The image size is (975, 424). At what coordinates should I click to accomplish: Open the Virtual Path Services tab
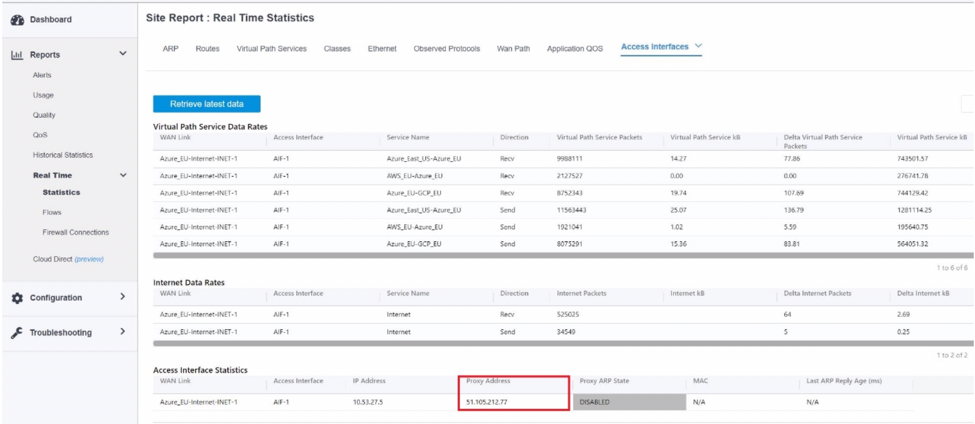(x=272, y=48)
